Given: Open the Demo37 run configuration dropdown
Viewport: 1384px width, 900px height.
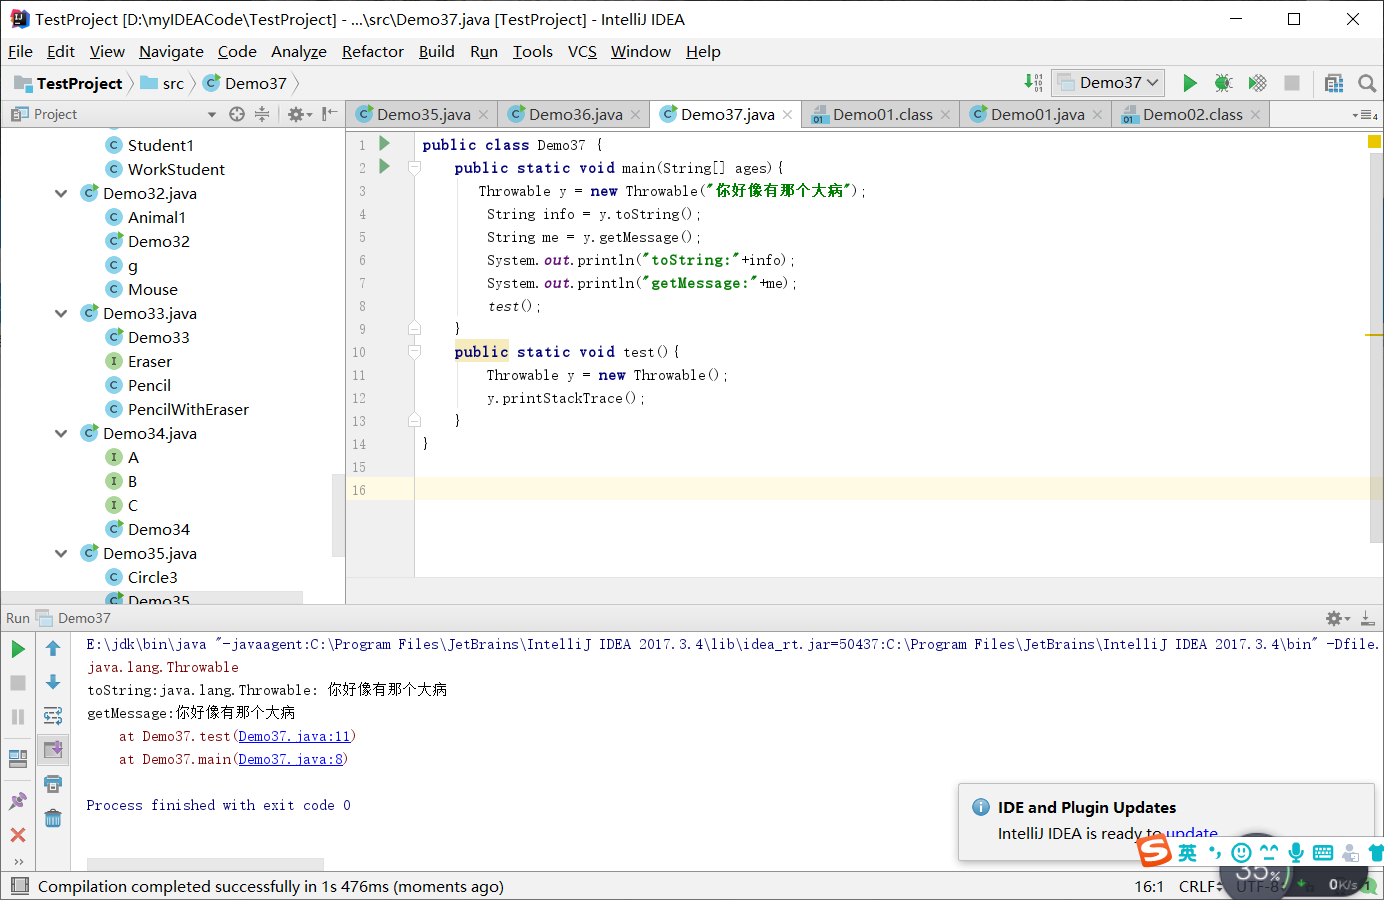Looking at the screenshot, I should pos(1108,83).
